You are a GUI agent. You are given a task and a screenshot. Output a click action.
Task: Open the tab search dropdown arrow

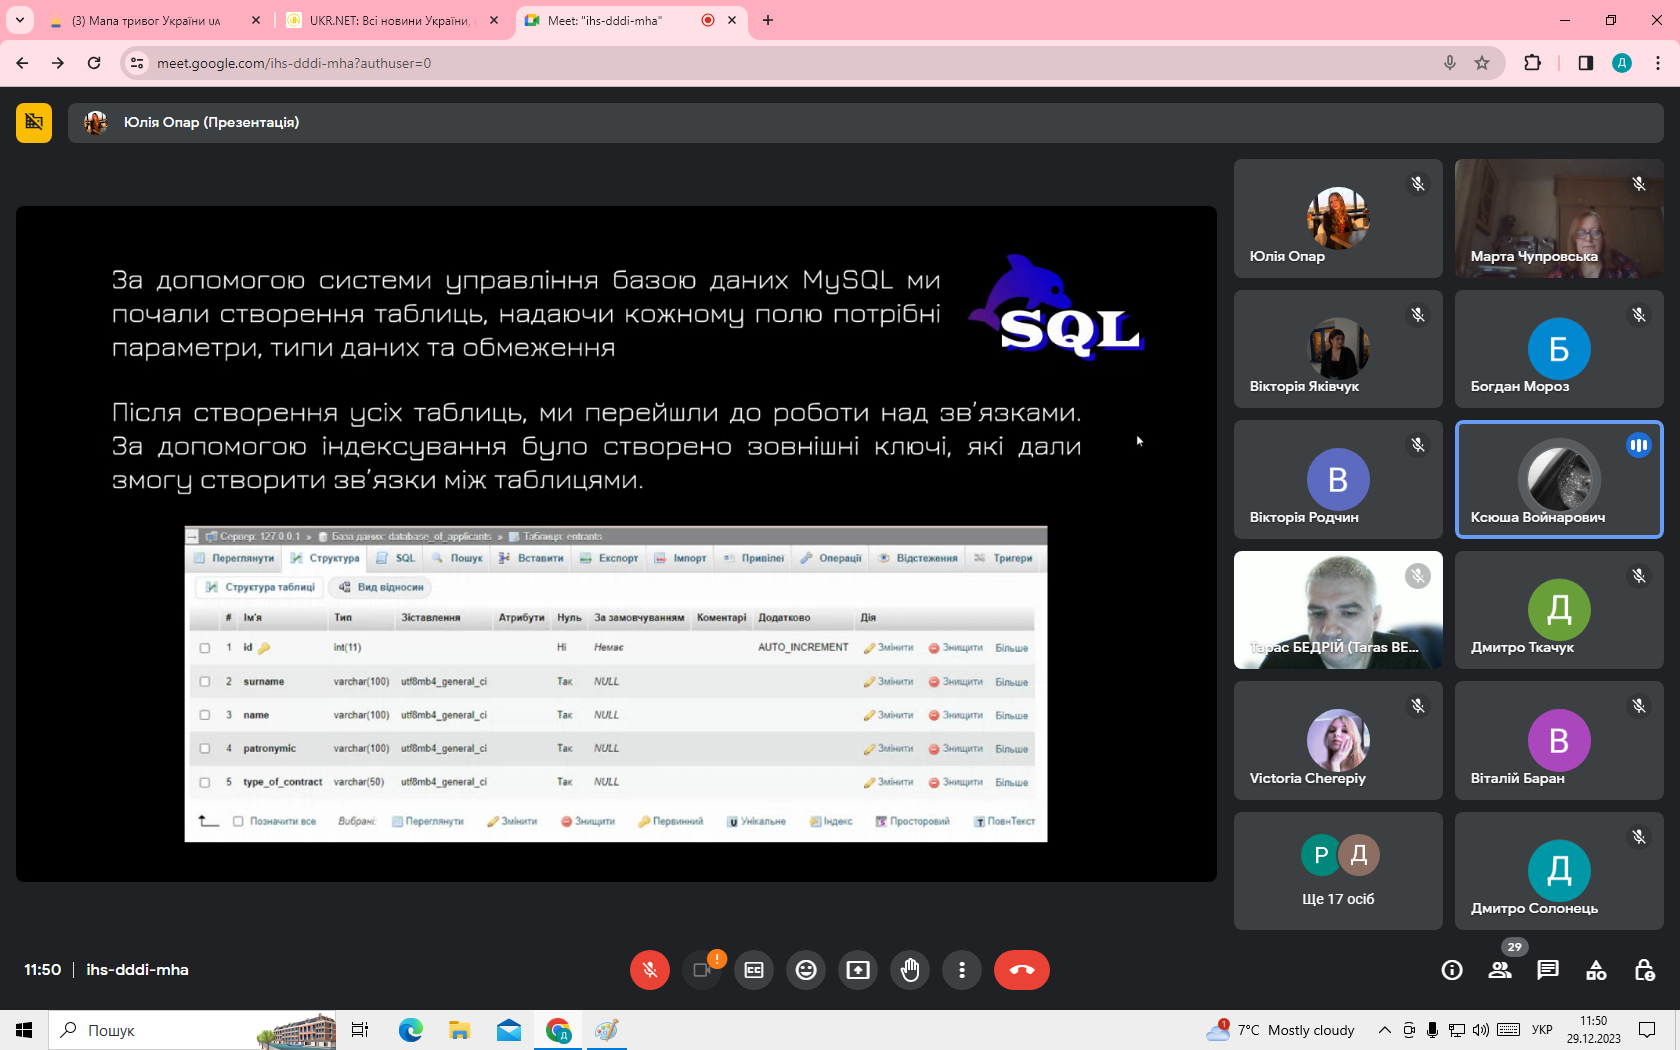click(20, 20)
